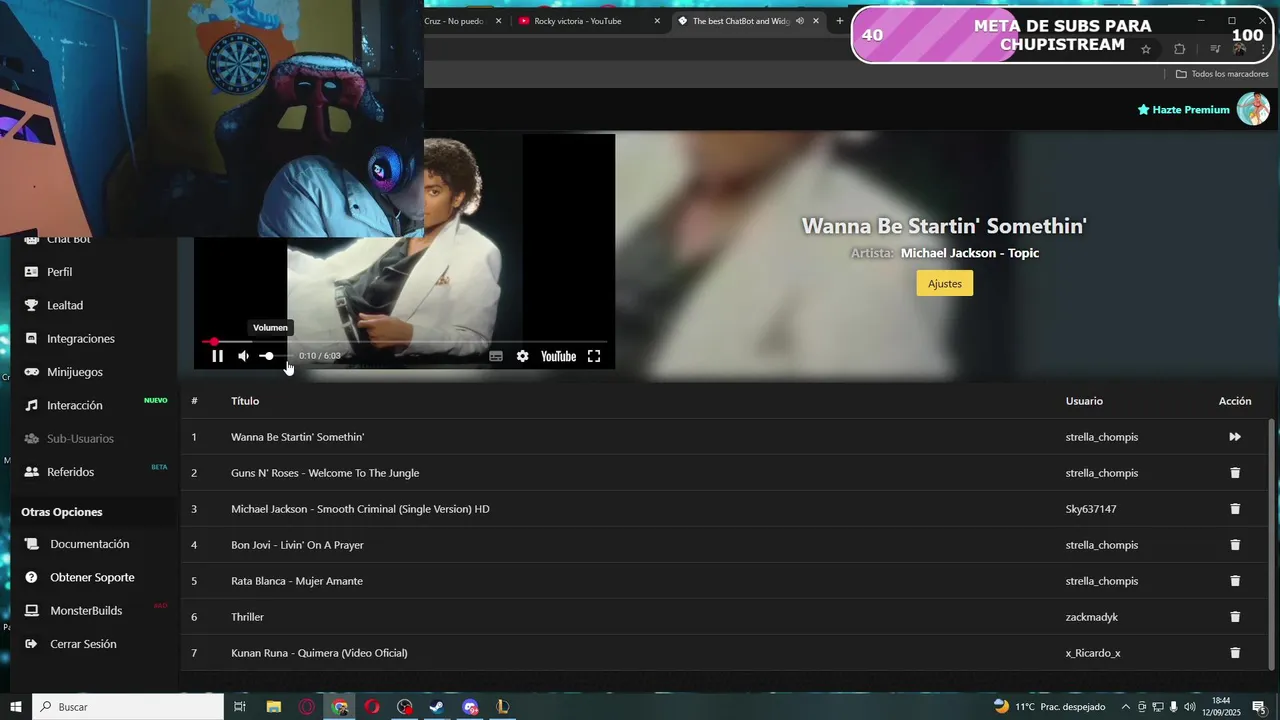Open Todos los marcadores folder

coord(1222,74)
